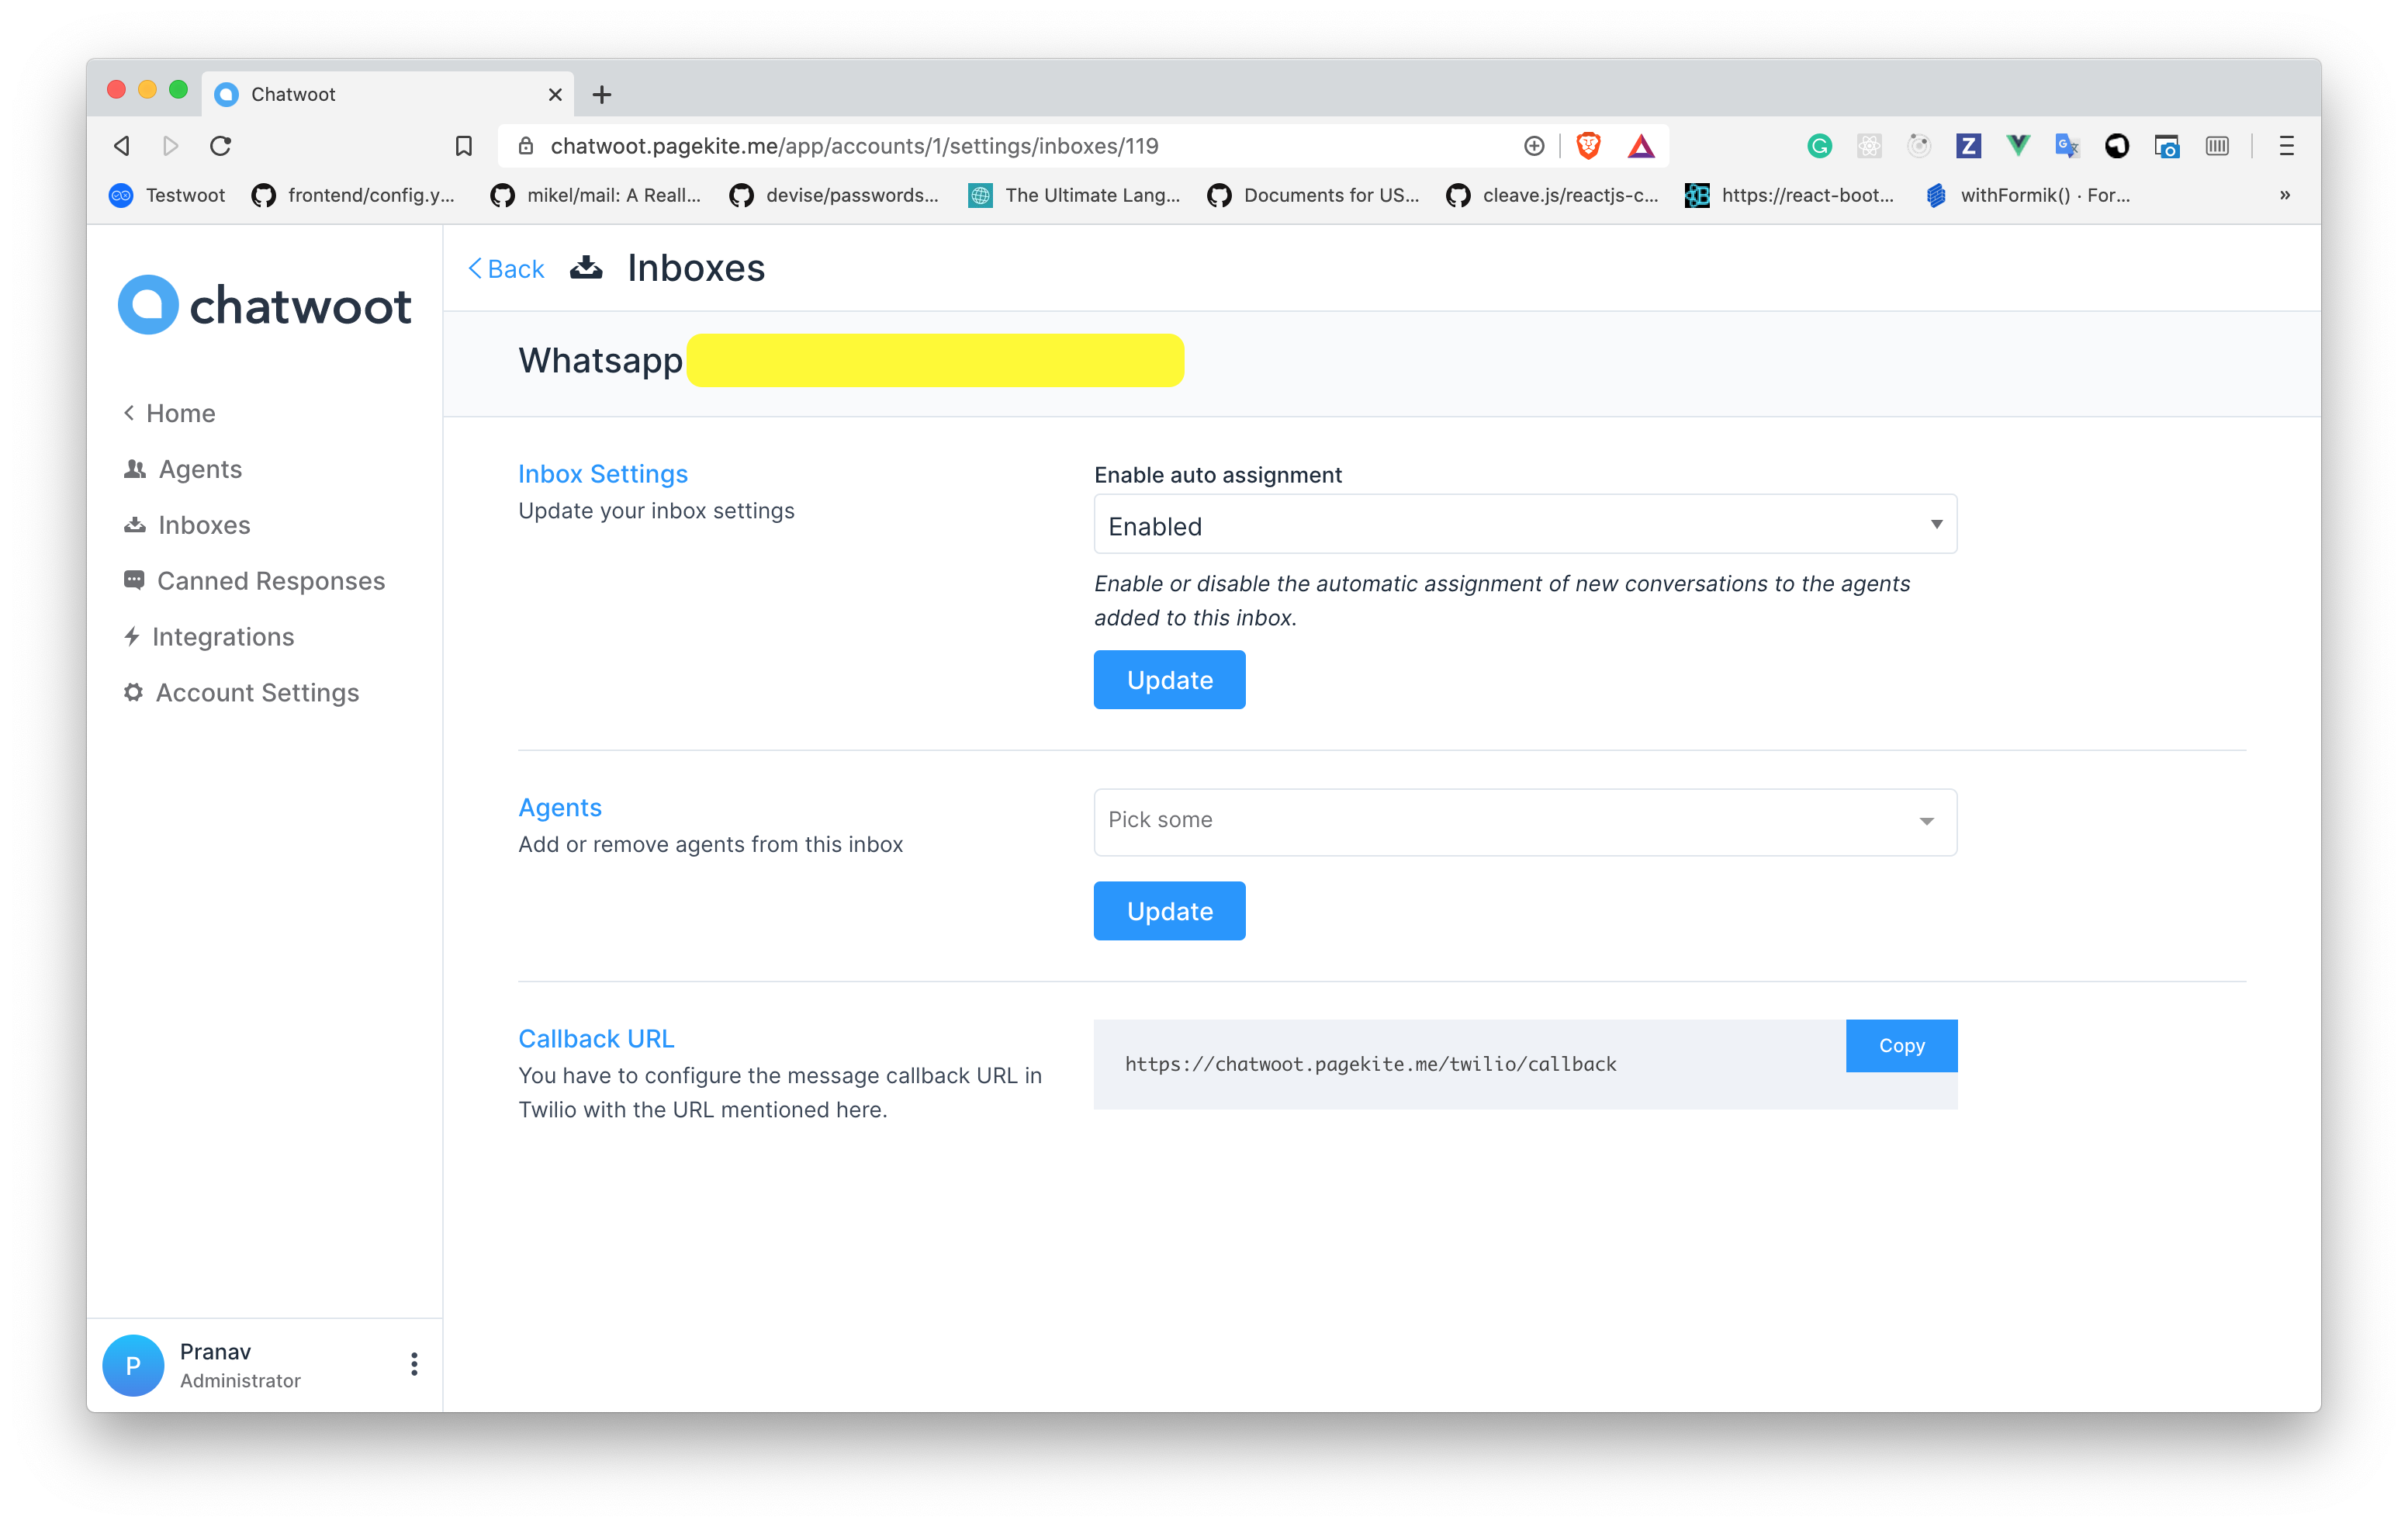
Task: Copy the Twilio callback URL
Action: (1902, 1046)
